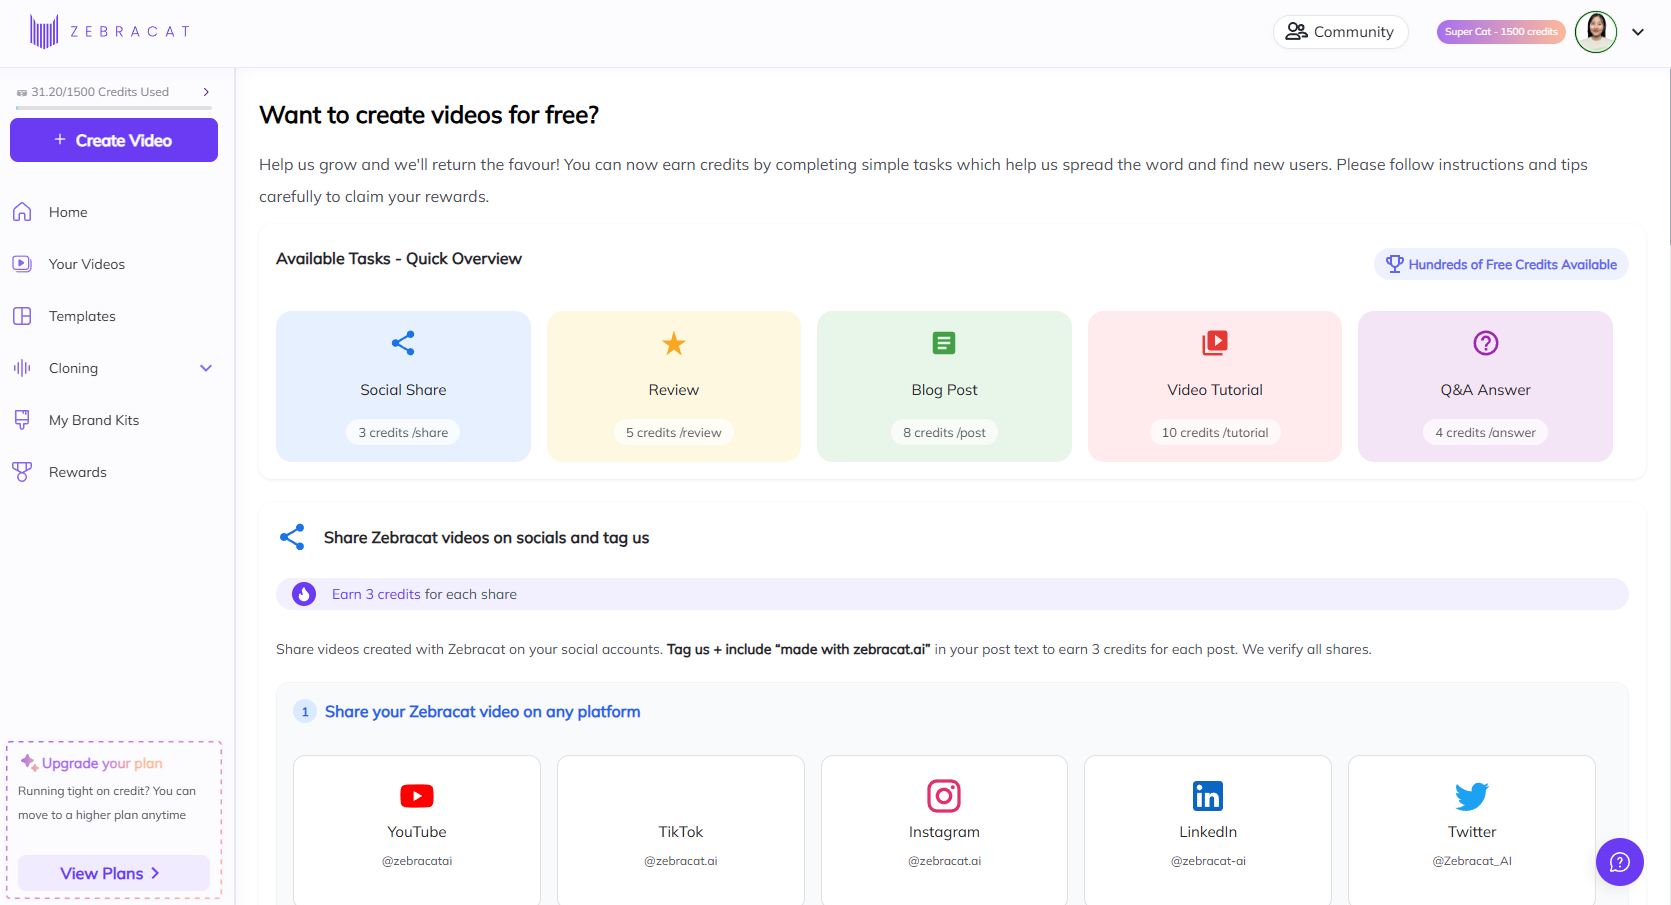Click the Blog Post document icon
Image resolution: width=1671 pixels, height=905 pixels.
point(944,343)
